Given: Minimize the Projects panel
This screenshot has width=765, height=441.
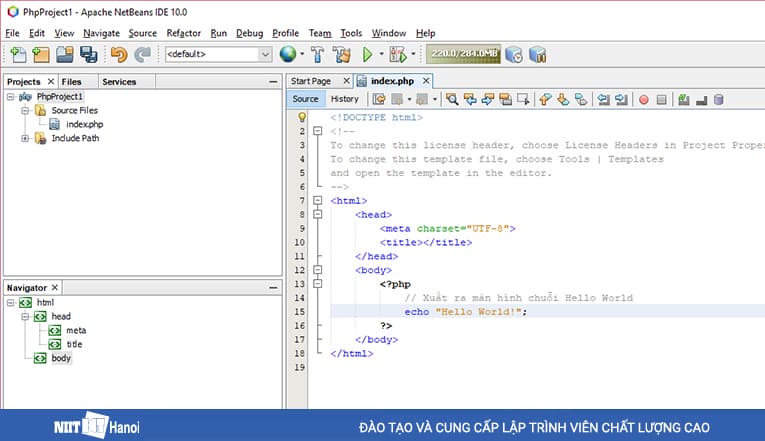Looking at the screenshot, I should click(x=273, y=81).
